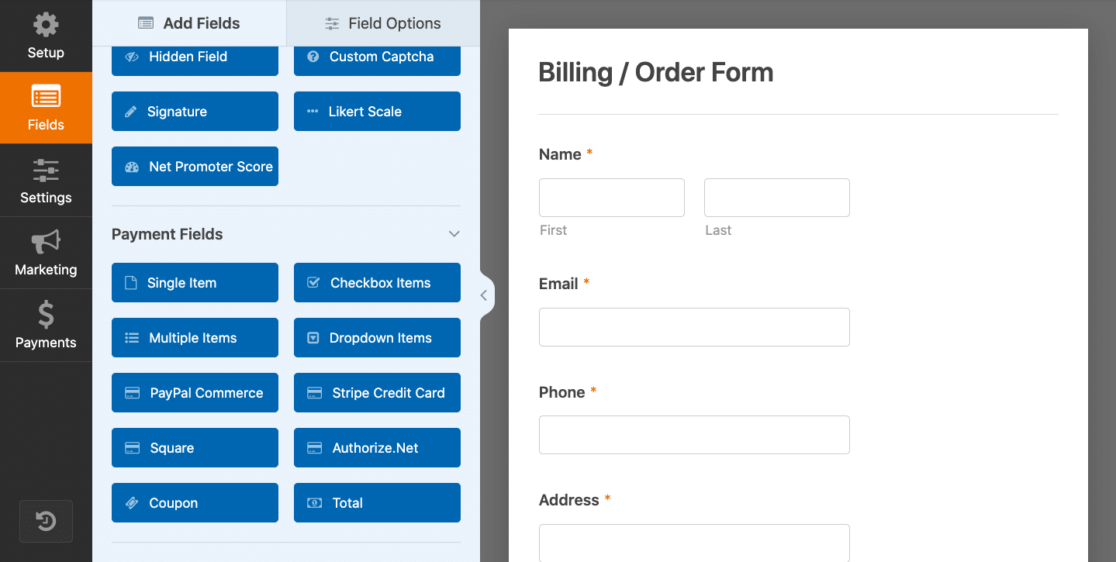
Task: Switch to the Field Options tab
Action: [x=383, y=23]
